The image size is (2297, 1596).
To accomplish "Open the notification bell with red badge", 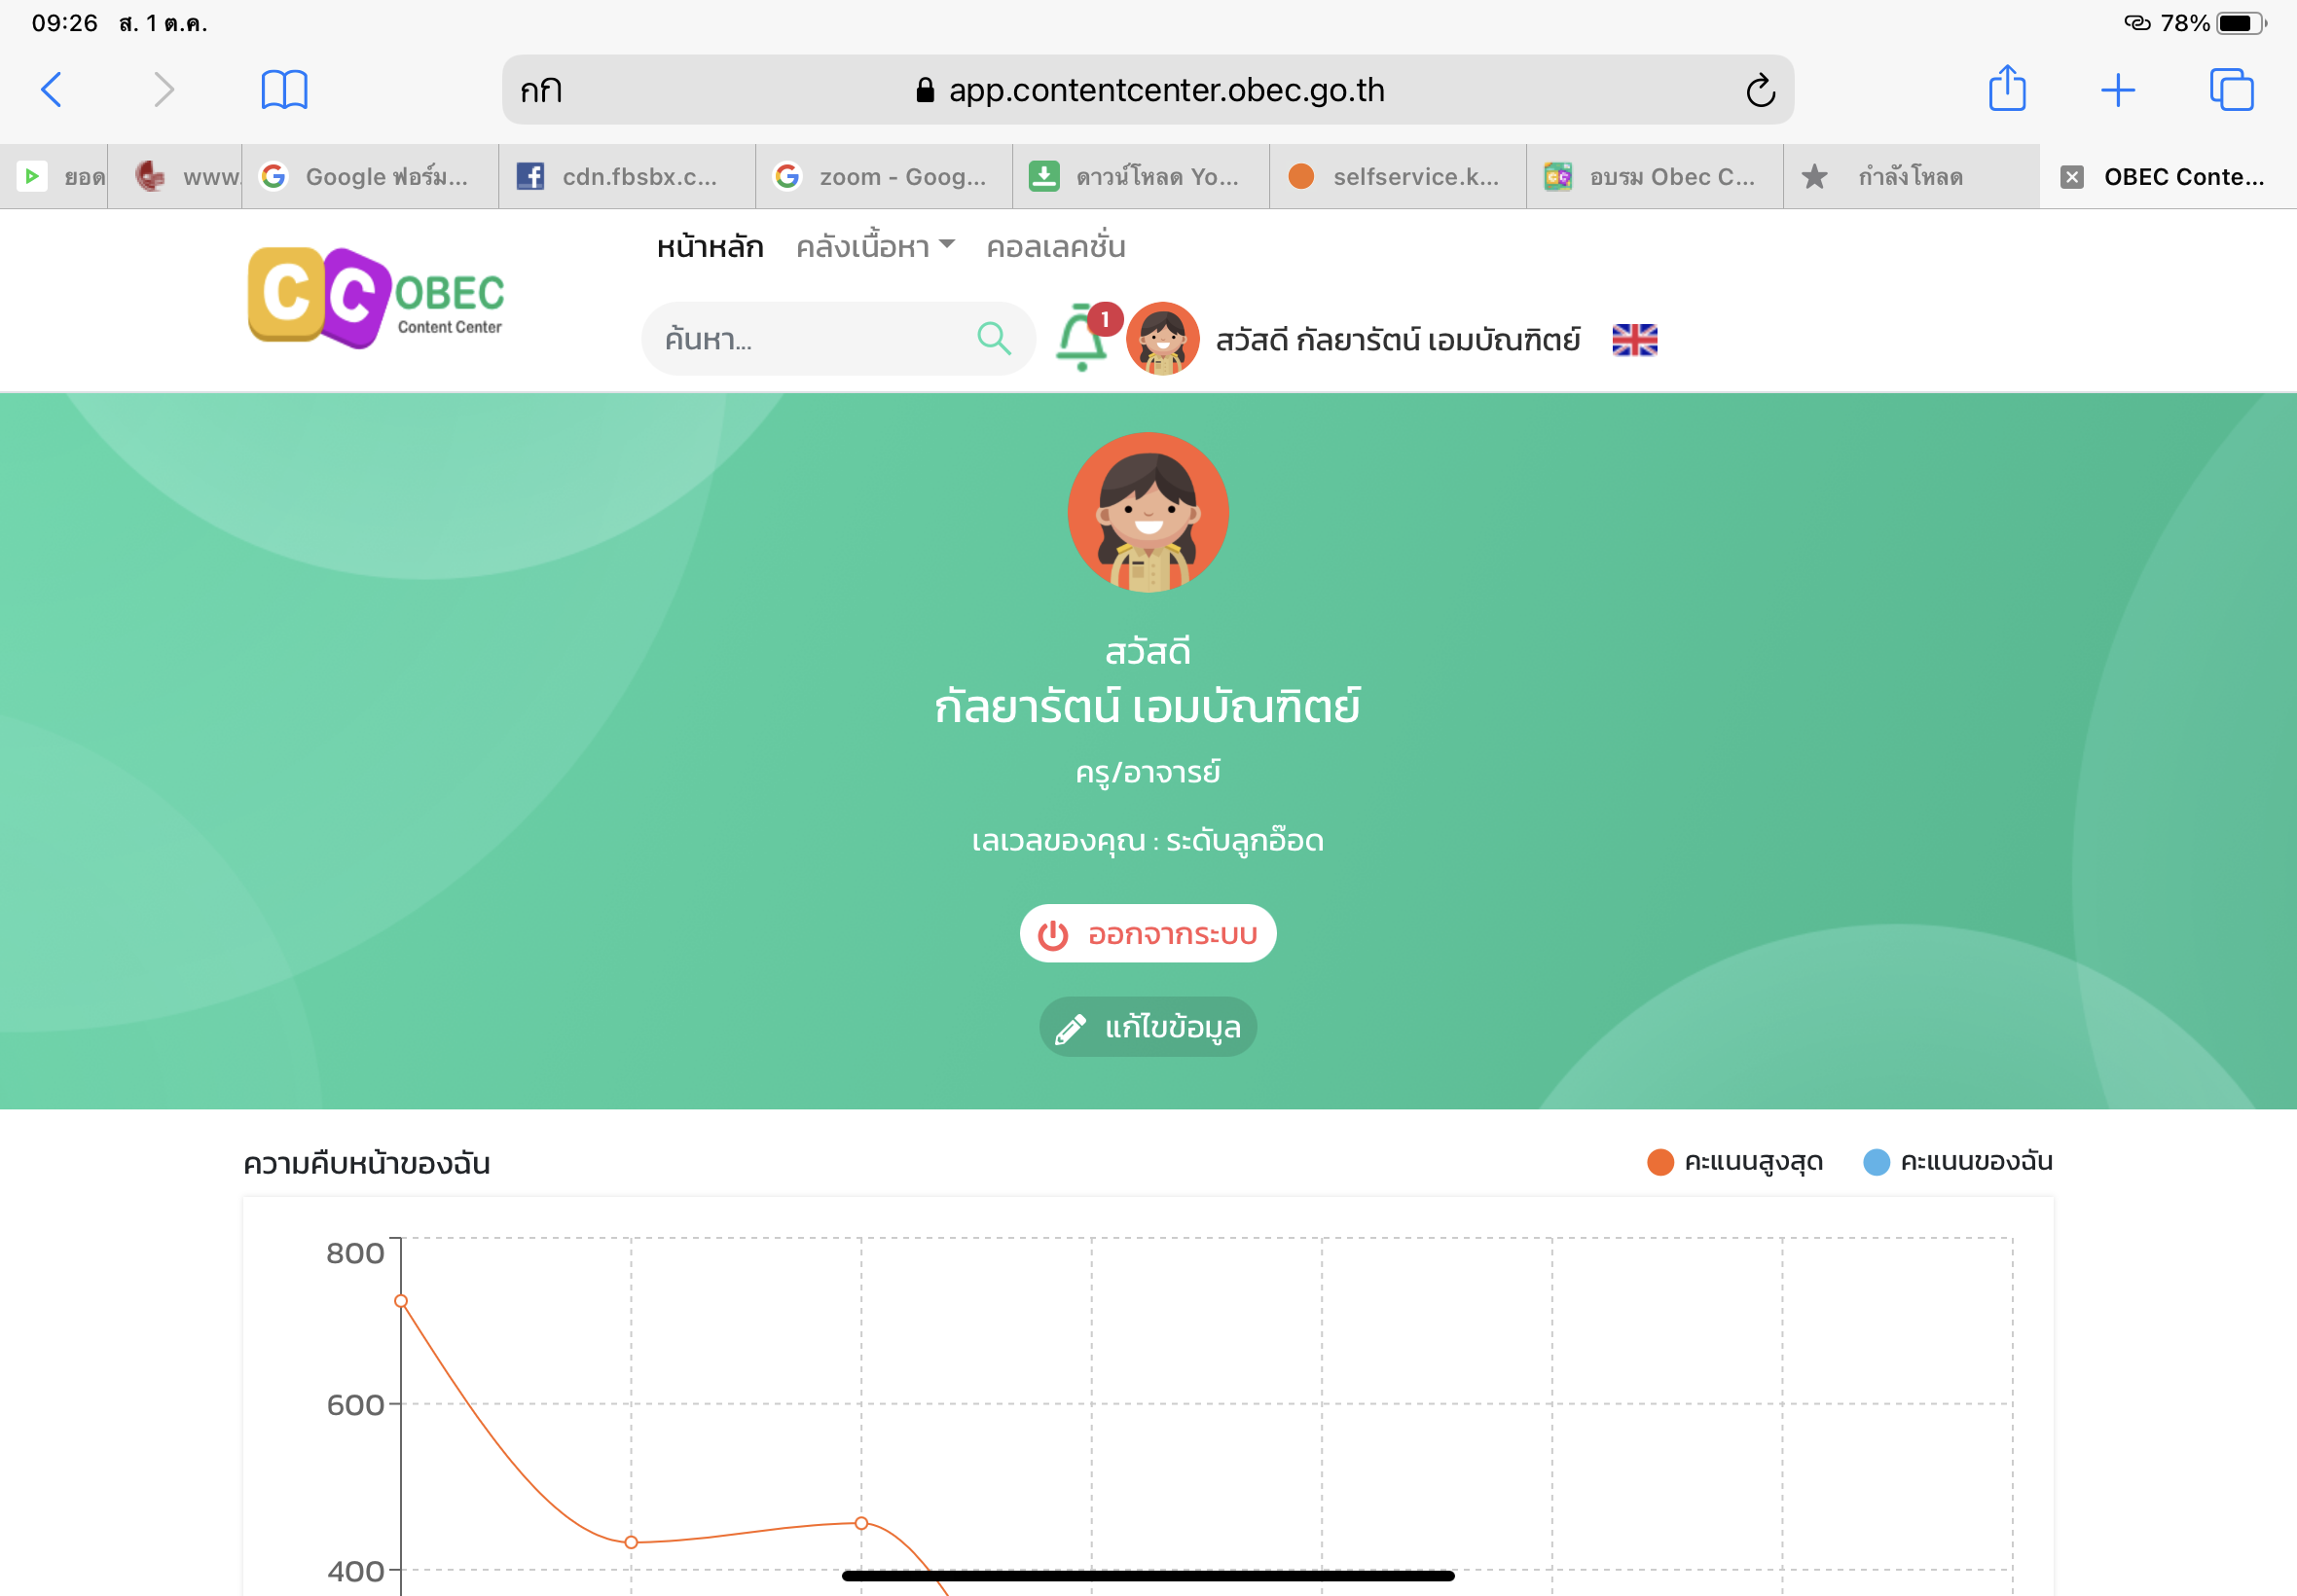I will point(1085,337).
